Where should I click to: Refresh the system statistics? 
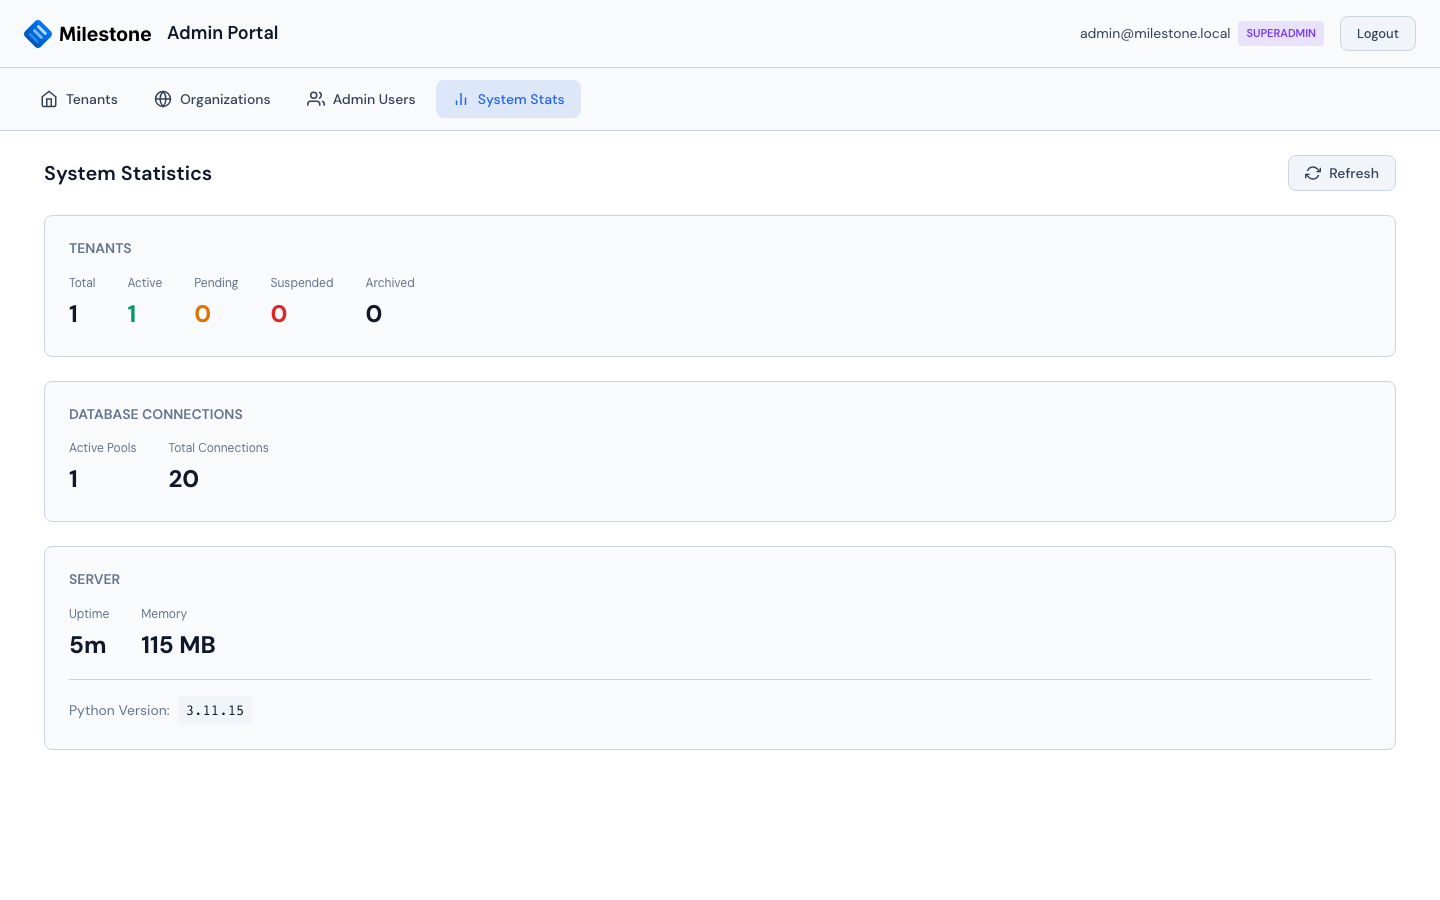point(1341,173)
